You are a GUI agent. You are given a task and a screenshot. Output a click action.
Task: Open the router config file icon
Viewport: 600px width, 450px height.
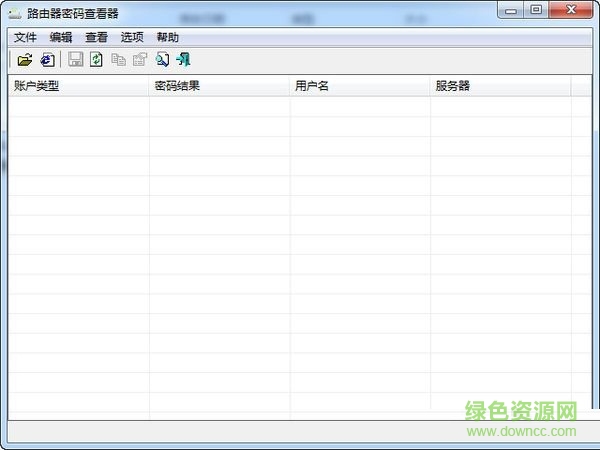24,60
